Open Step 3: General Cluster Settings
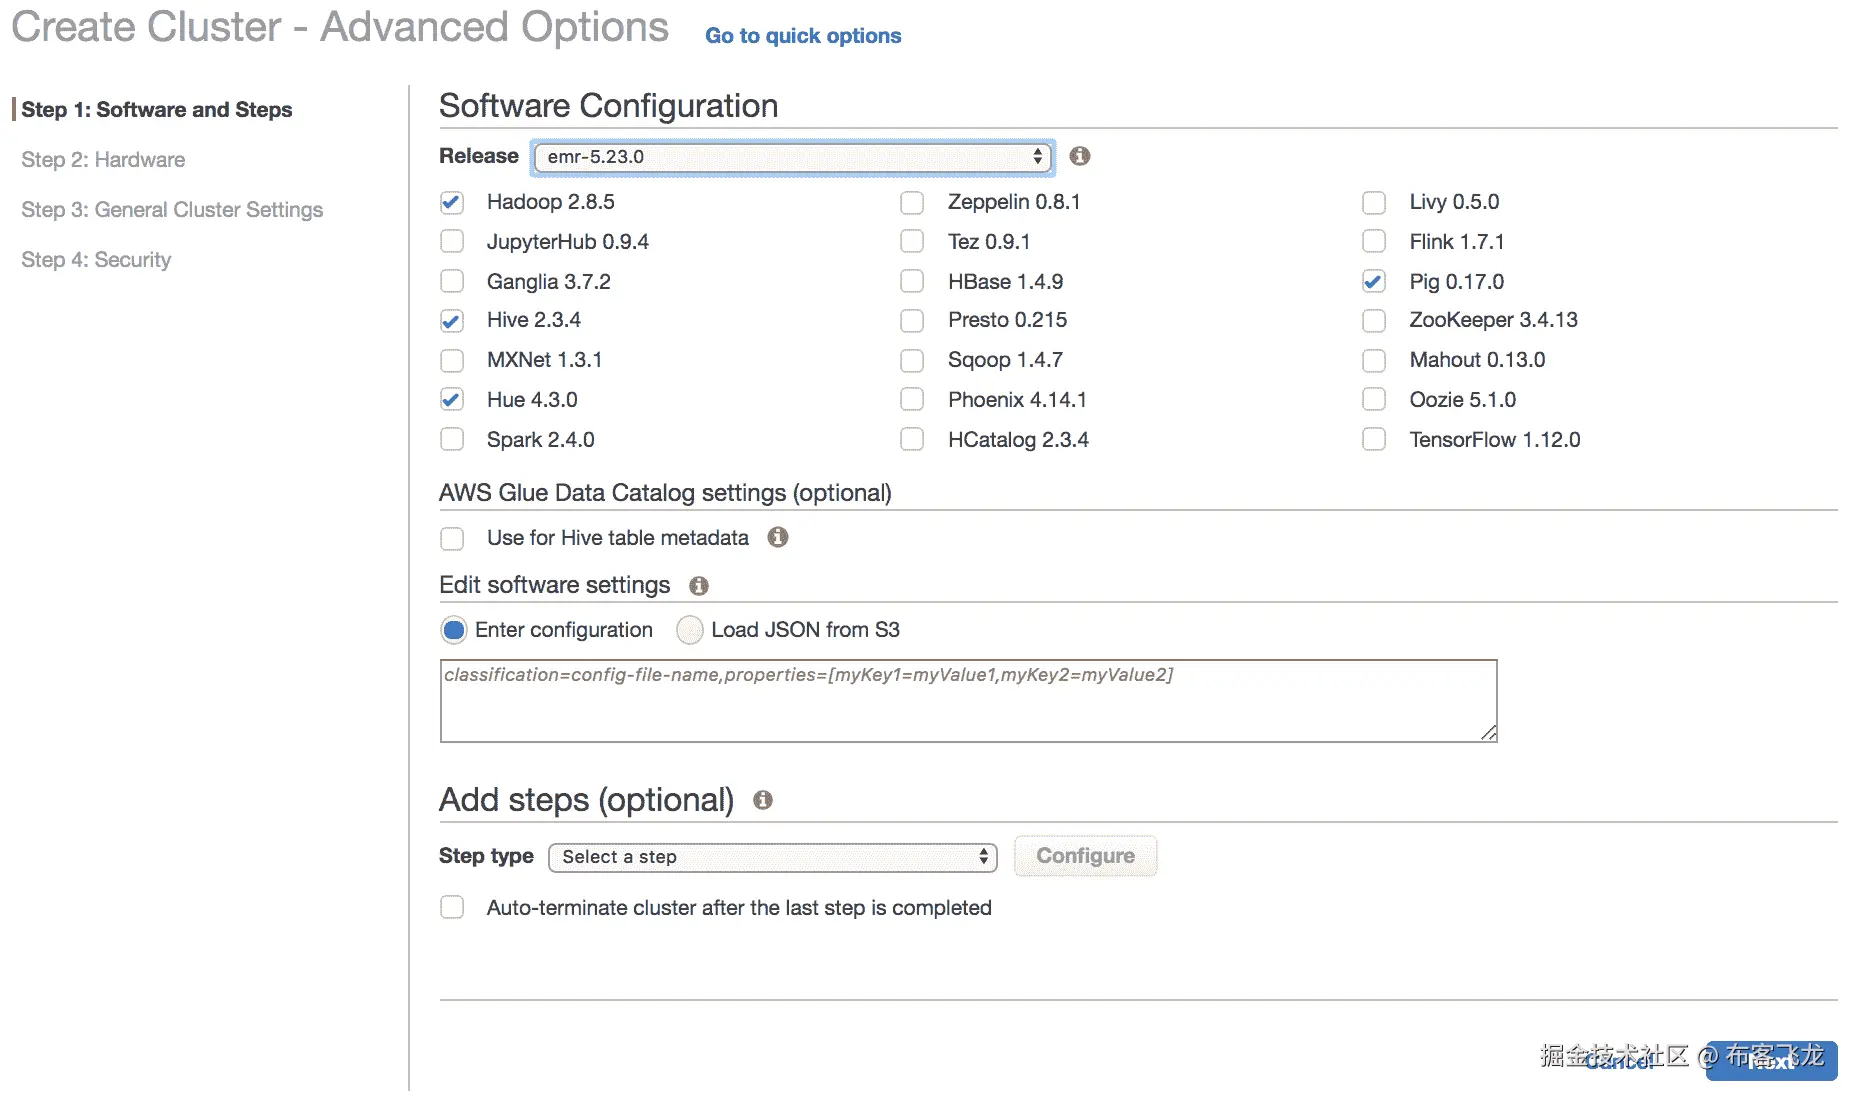Image resolution: width=1854 pixels, height=1098 pixels. click(172, 210)
